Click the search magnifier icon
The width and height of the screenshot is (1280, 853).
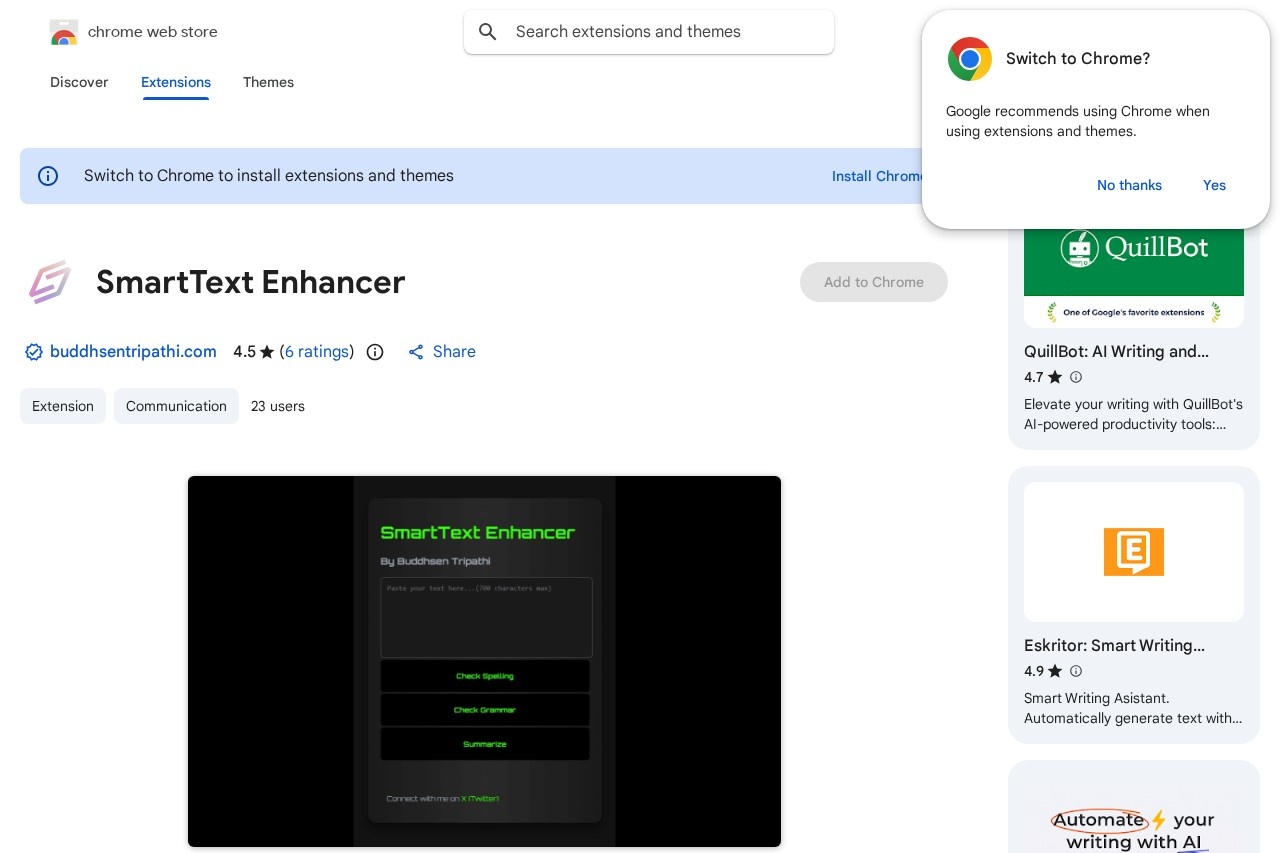click(x=488, y=32)
